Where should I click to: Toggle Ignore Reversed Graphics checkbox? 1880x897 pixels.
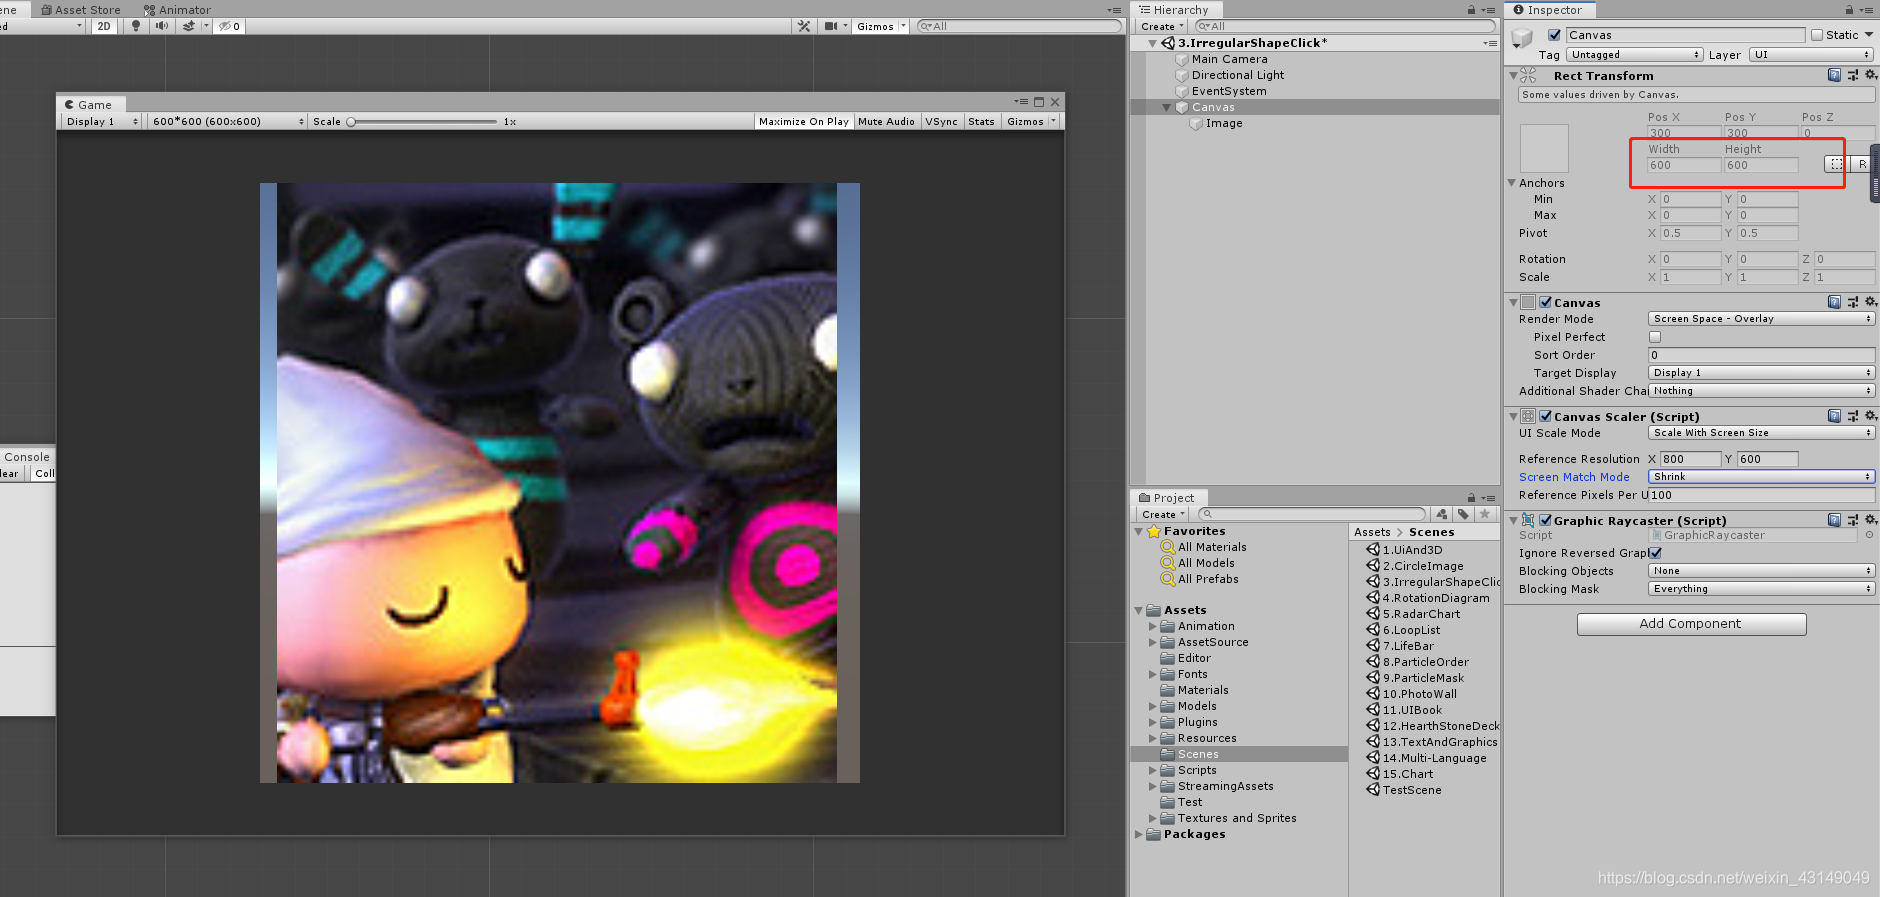[x=1656, y=552]
